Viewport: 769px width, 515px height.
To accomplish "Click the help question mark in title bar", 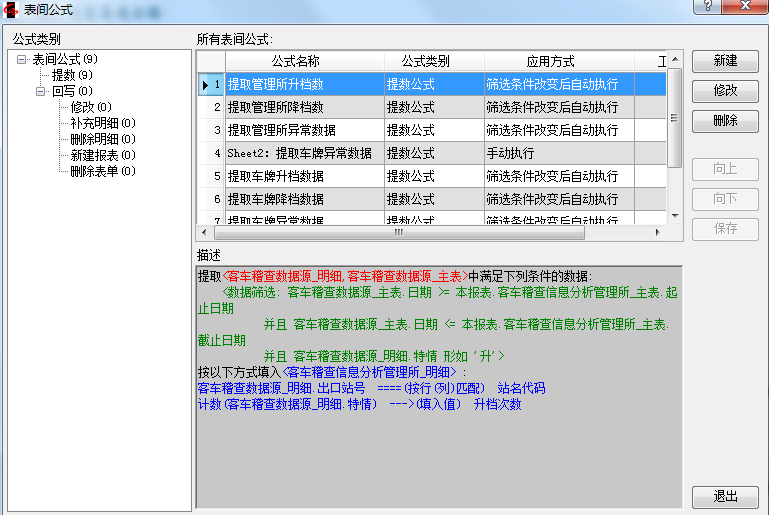I will tap(708, 6).
